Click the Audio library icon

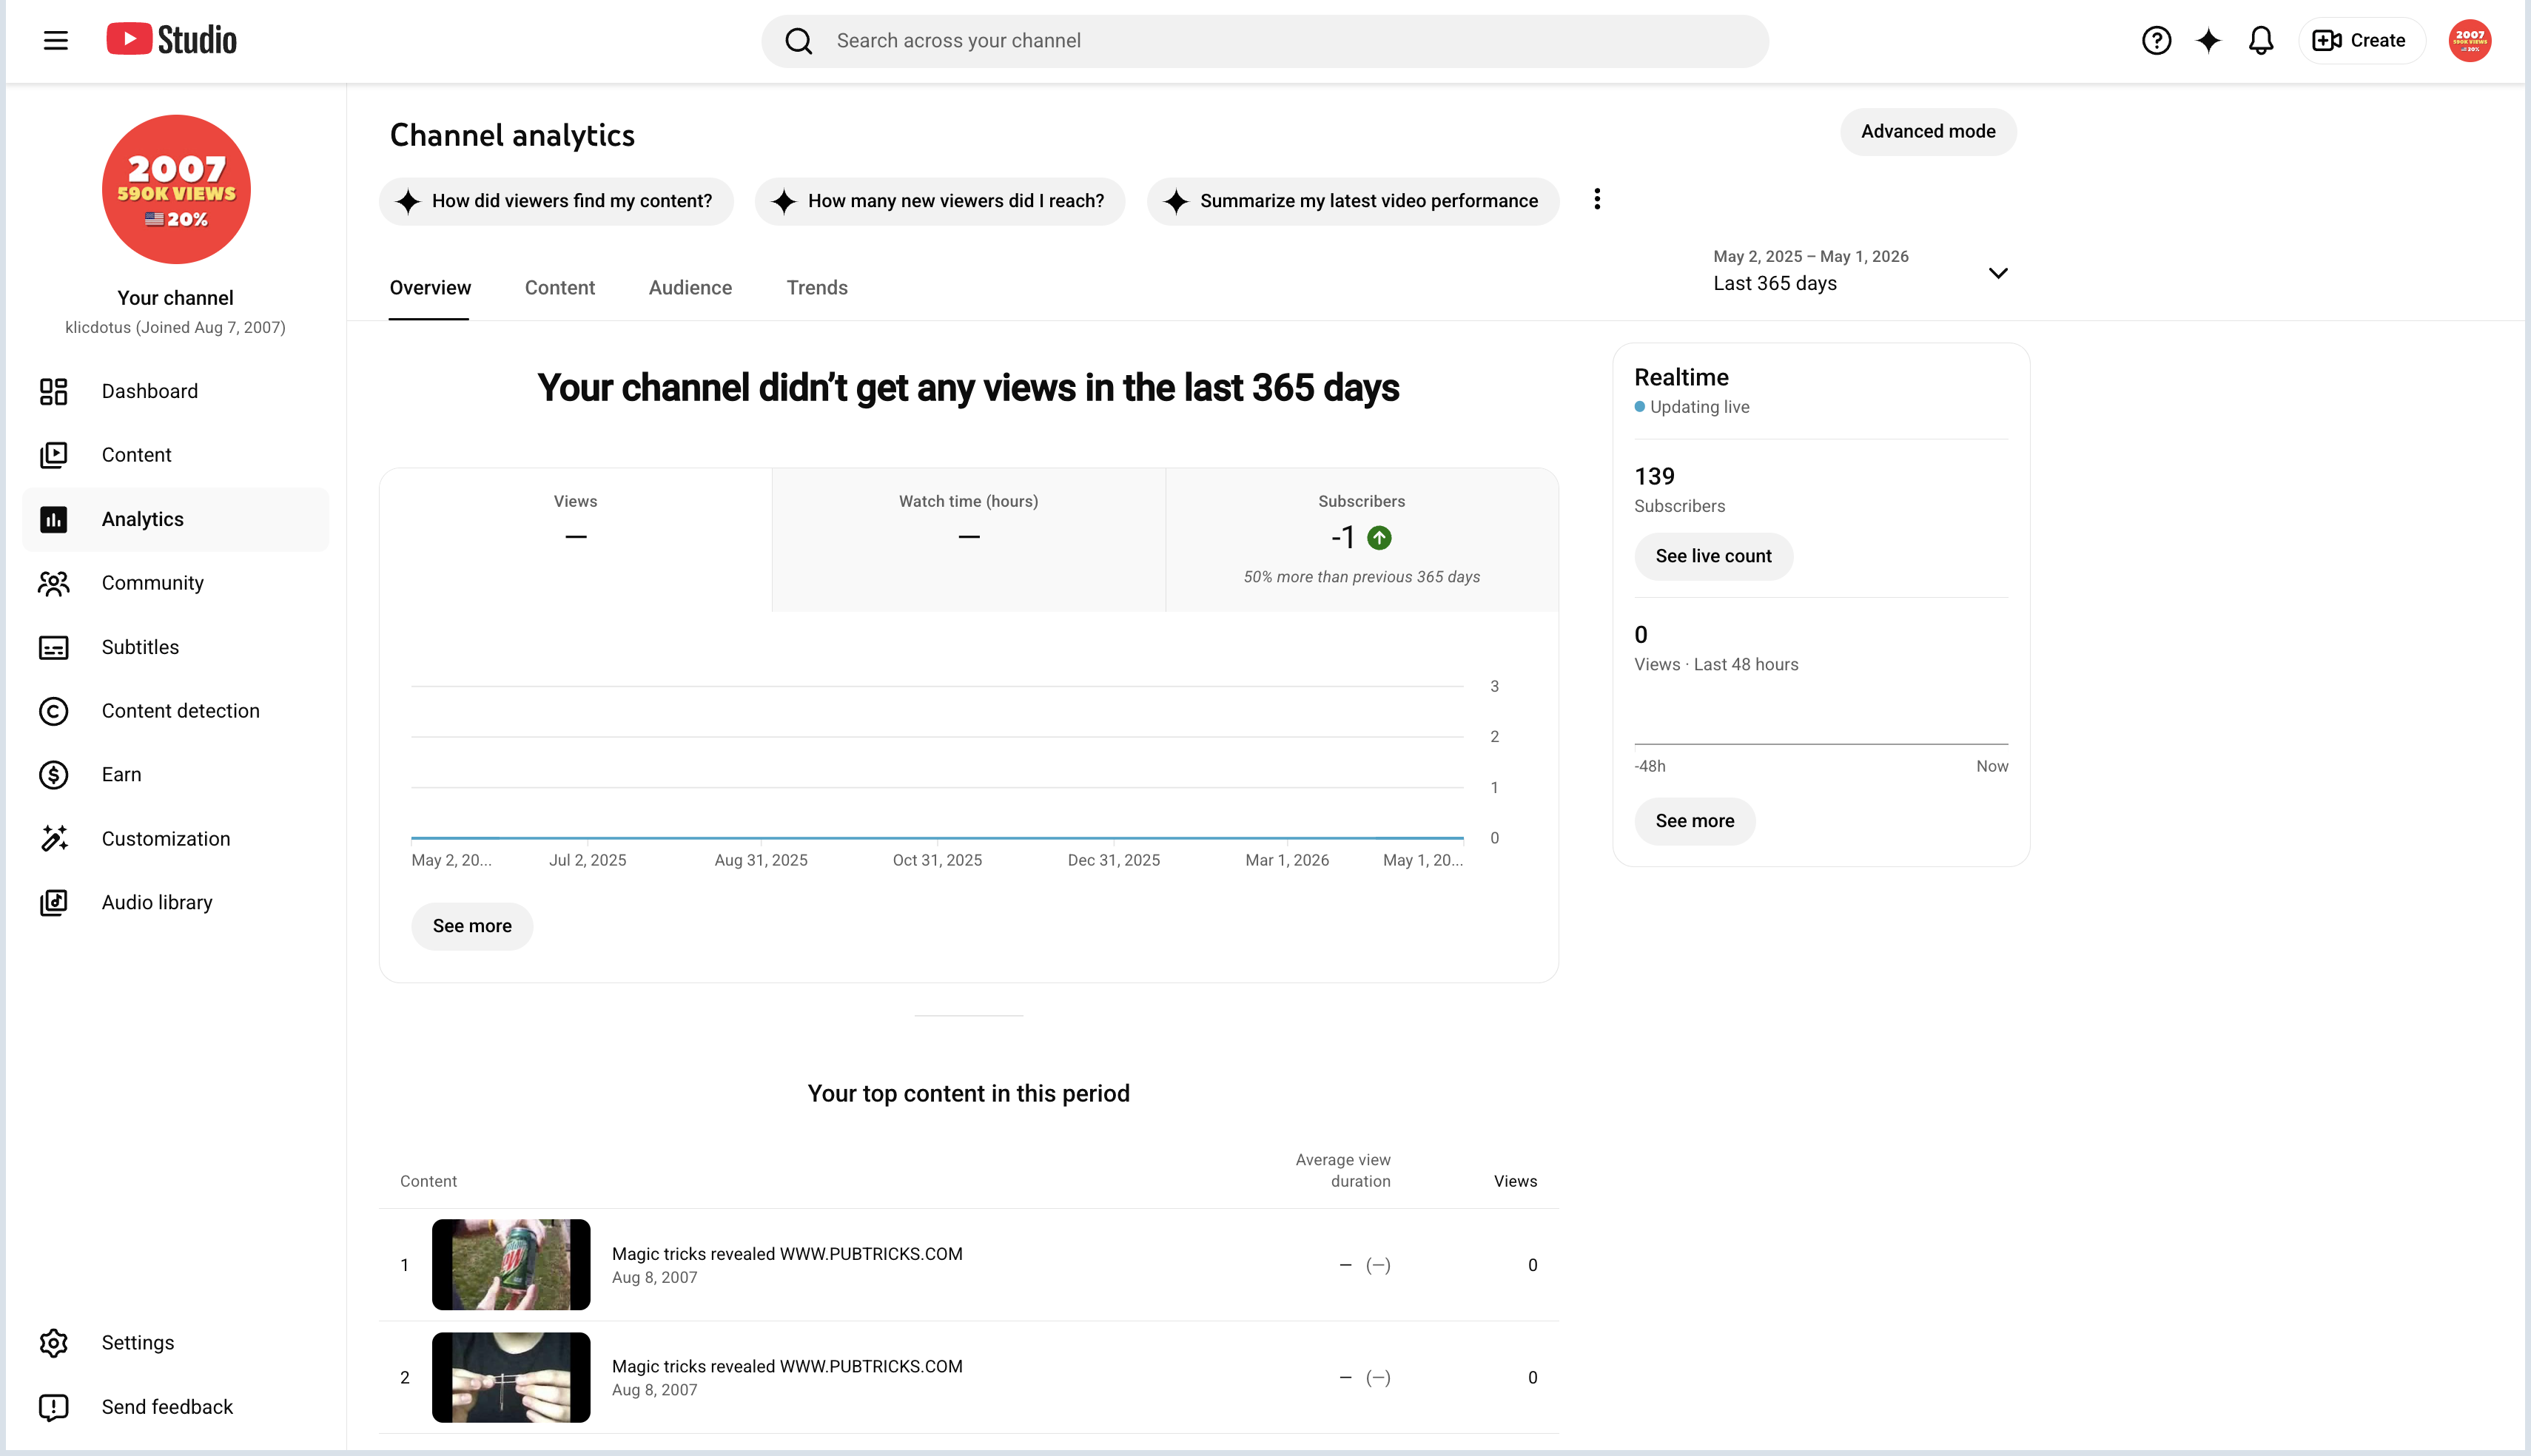coord(54,902)
